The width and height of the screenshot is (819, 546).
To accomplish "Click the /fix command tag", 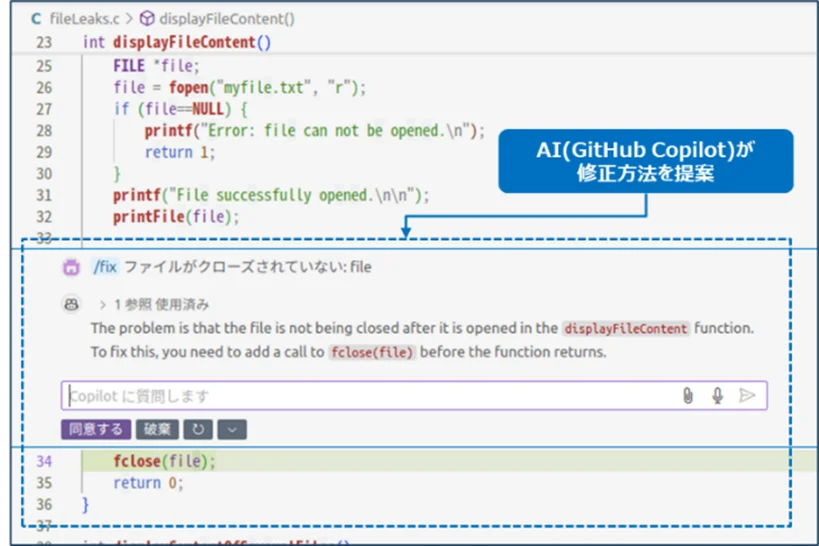I will tap(105, 267).
